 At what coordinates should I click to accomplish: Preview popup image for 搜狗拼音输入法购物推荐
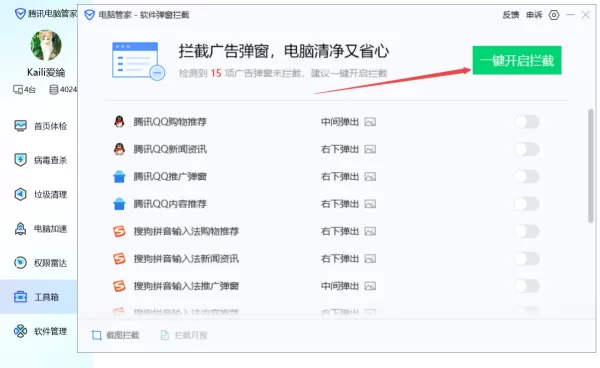tap(370, 231)
